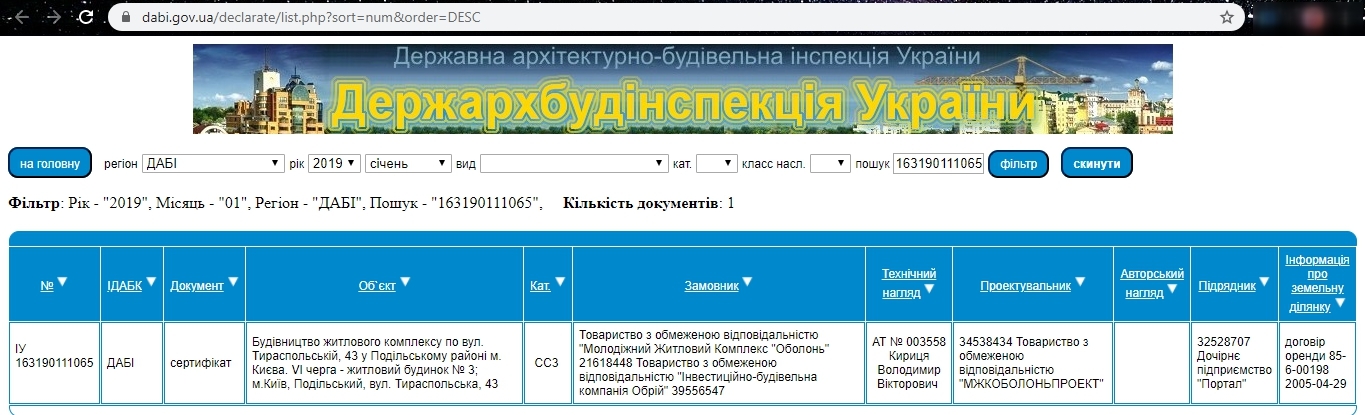Image resolution: width=1365 pixels, height=415 pixels.
Task: Sort by the Об`єкт column header
Action: click(377, 285)
